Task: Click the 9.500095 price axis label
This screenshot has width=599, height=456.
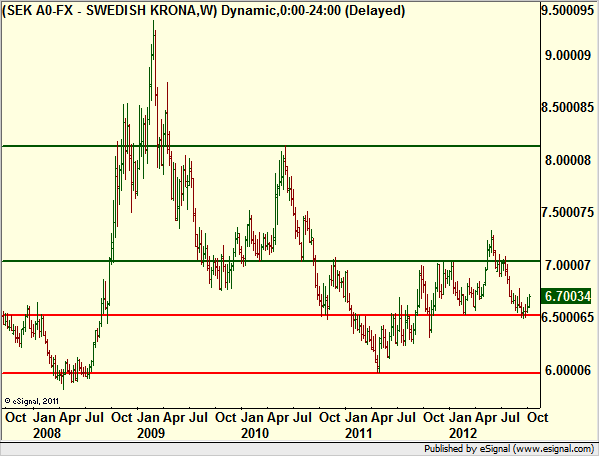Action: point(567,10)
